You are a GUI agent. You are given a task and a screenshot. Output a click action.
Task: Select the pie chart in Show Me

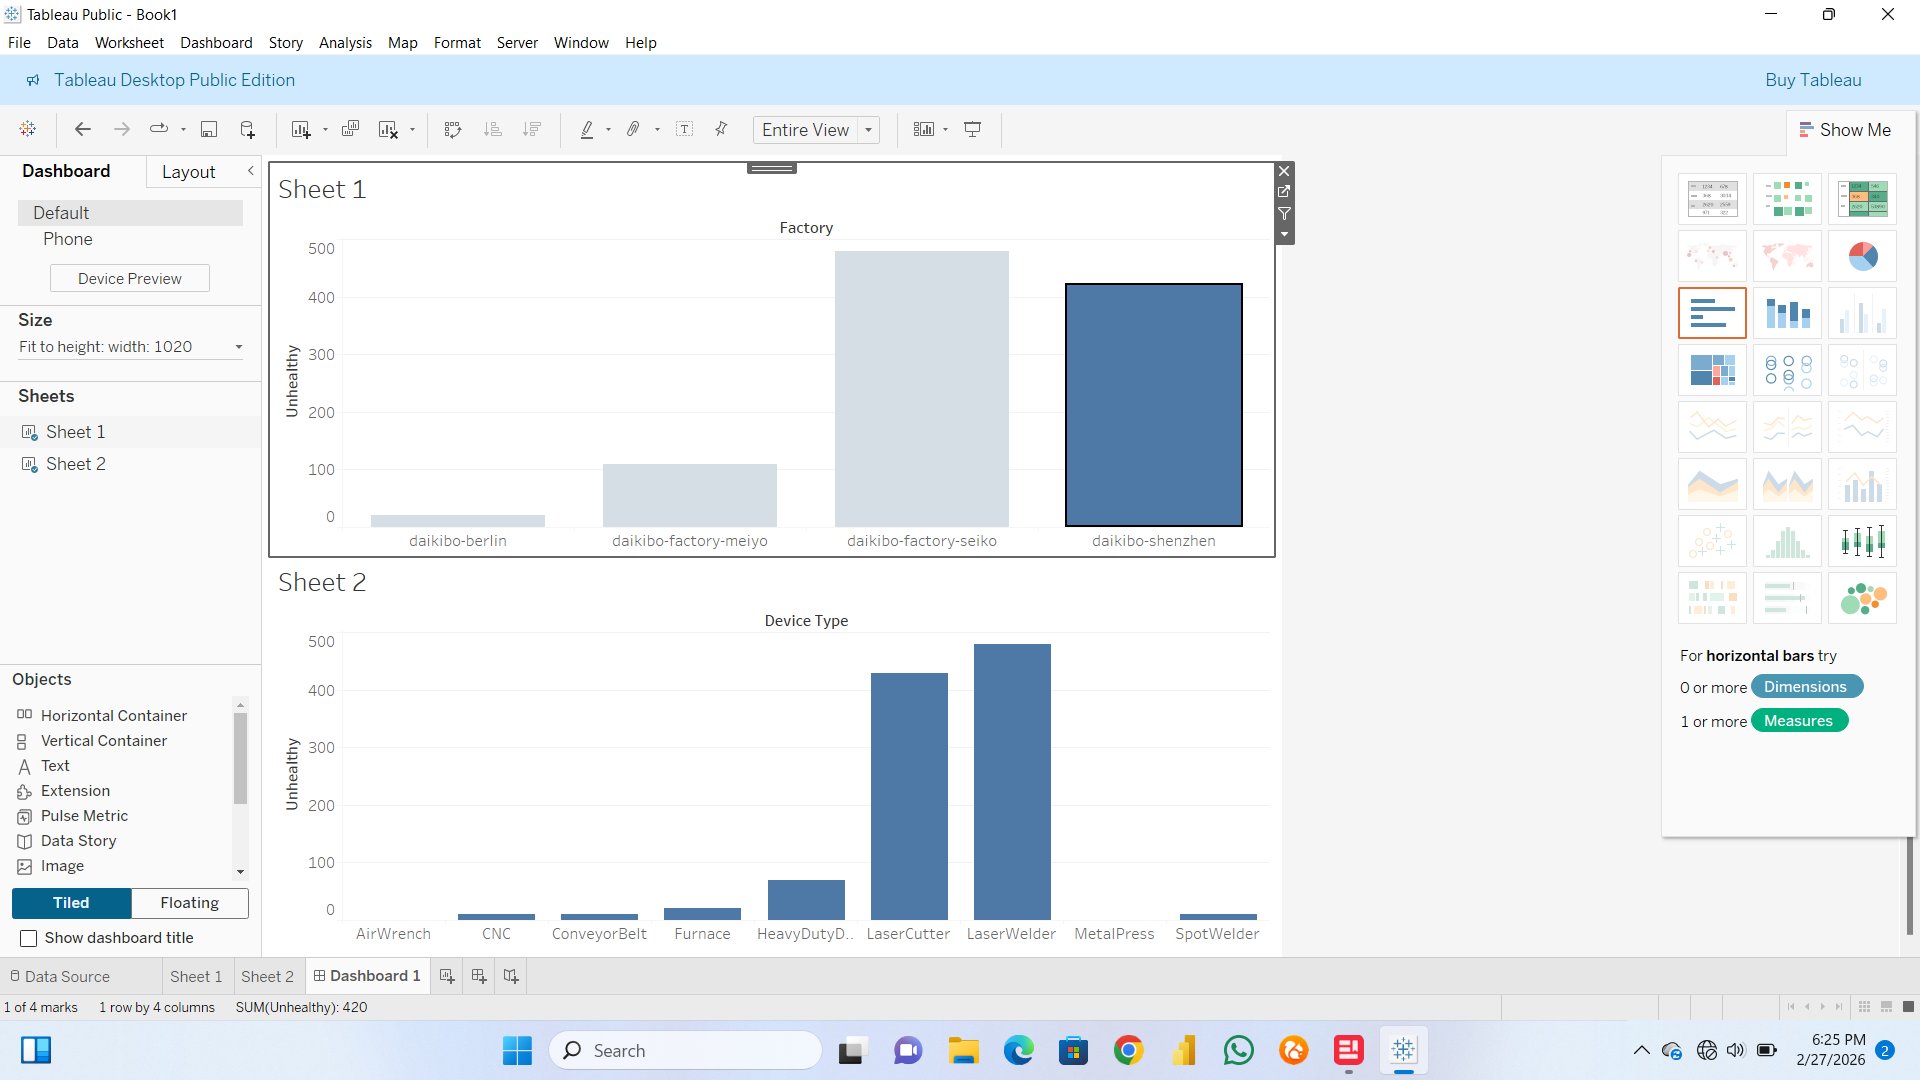coord(1862,256)
